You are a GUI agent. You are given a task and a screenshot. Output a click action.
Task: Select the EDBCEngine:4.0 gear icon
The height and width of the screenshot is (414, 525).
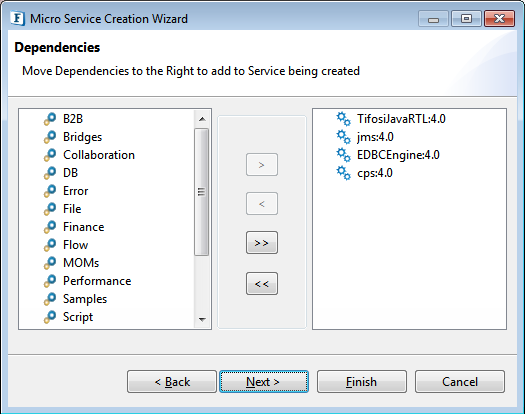(x=344, y=155)
